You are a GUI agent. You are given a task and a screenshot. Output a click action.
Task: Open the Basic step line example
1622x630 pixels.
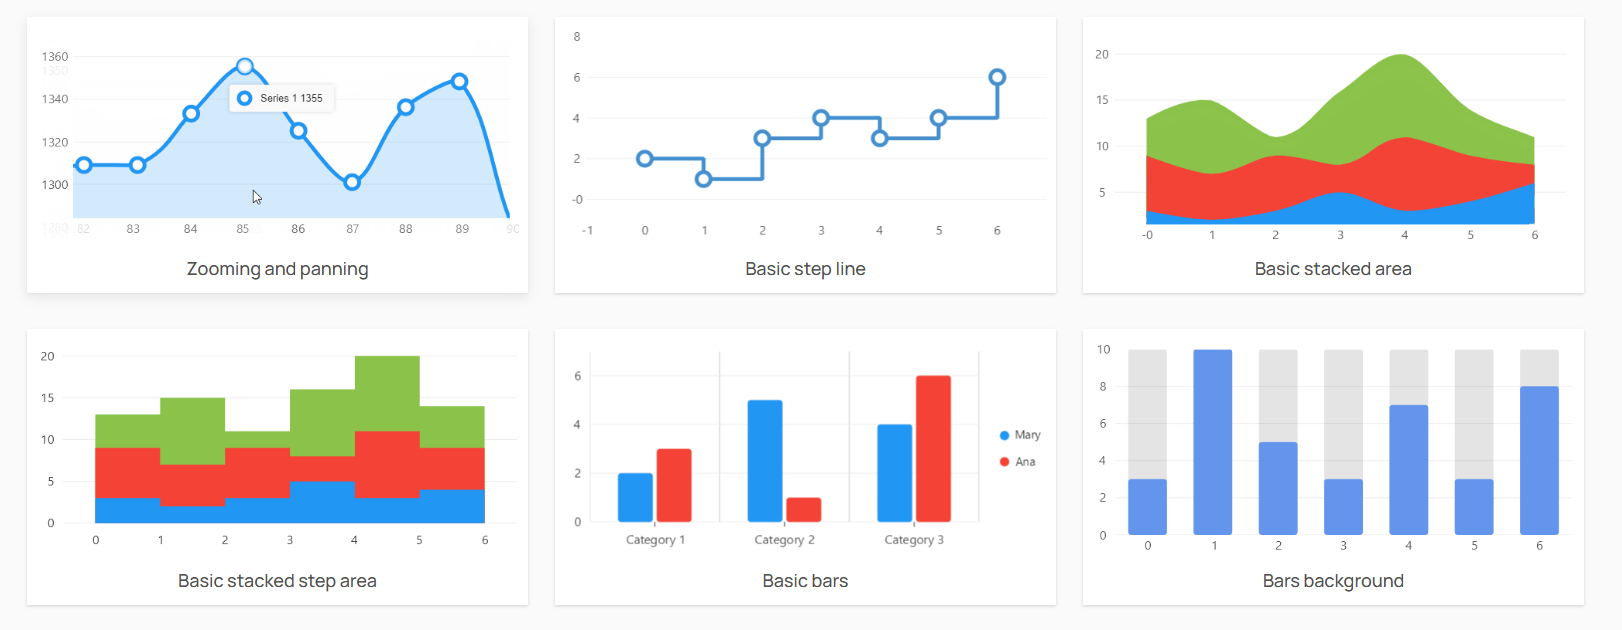click(805, 269)
